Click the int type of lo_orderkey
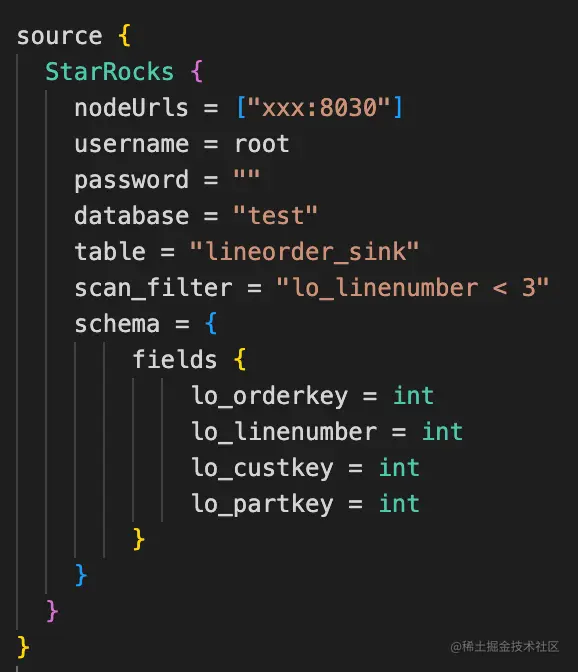Image resolution: width=578 pixels, height=672 pixels. (413, 396)
